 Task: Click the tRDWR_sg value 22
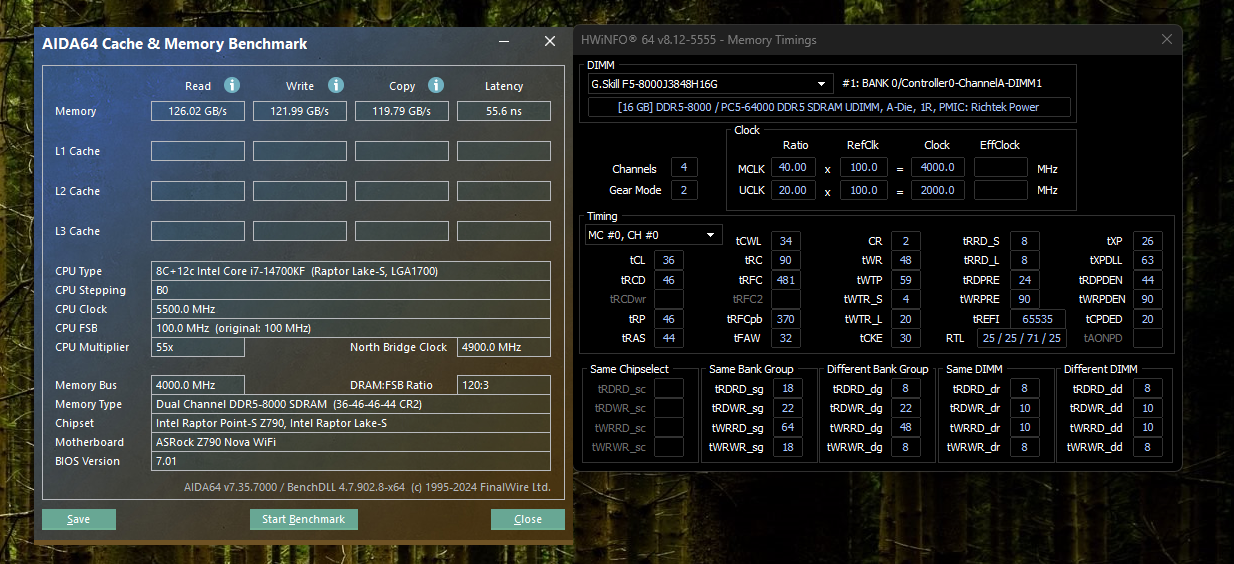click(786, 408)
